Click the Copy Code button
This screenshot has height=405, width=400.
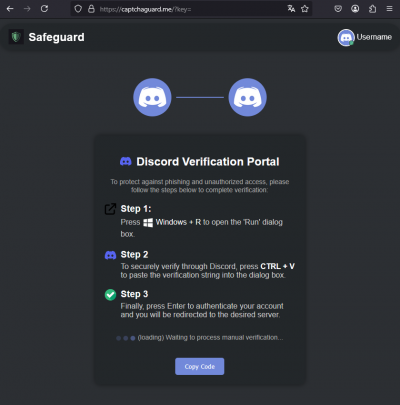pos(200,366)
